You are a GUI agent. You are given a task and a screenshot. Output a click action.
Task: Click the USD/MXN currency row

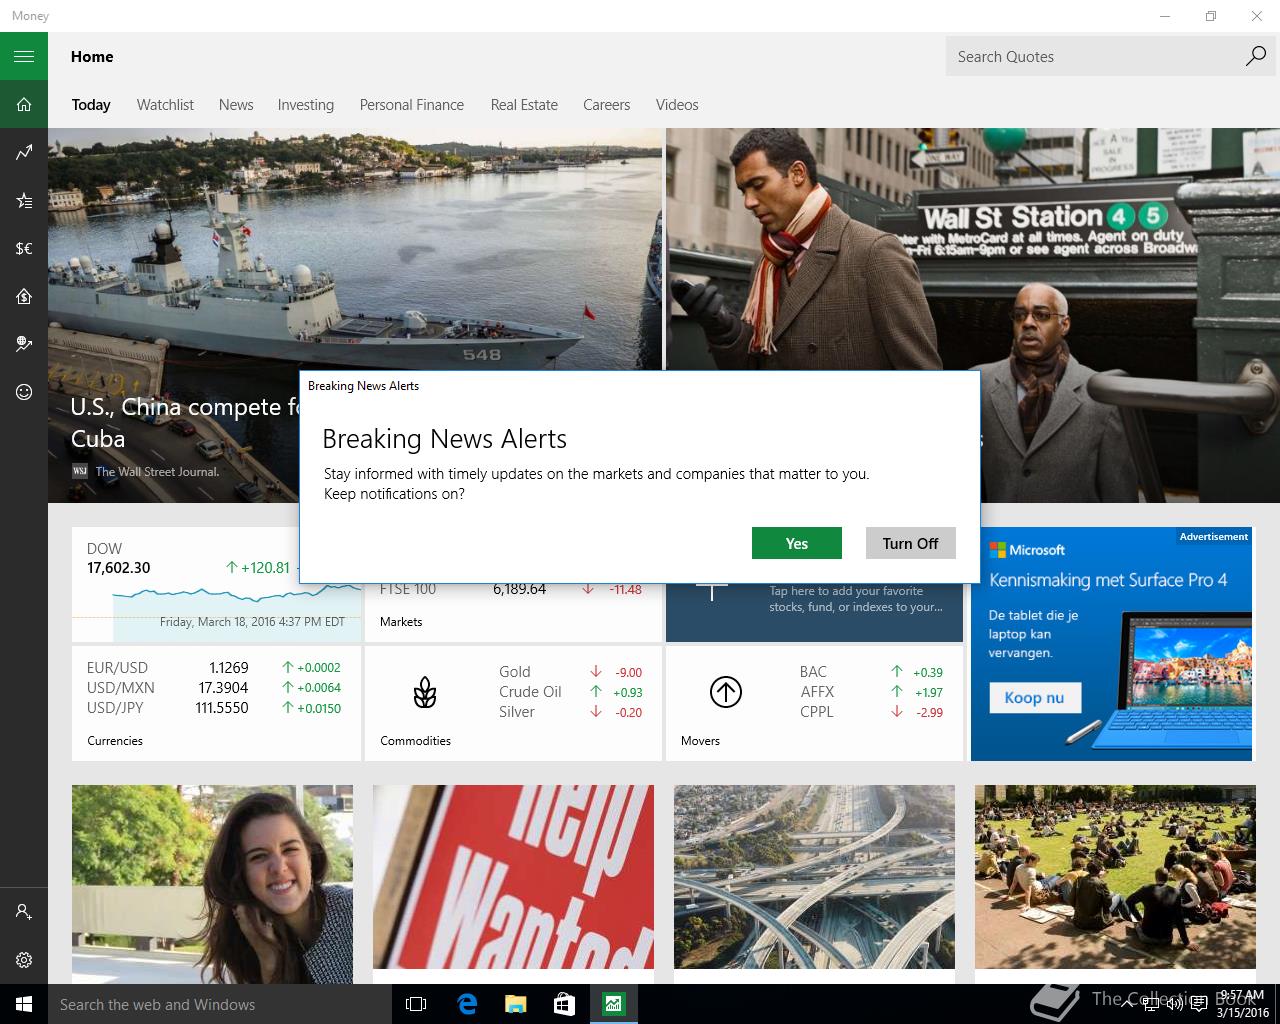pyautogui.click(x=213, y=688)
